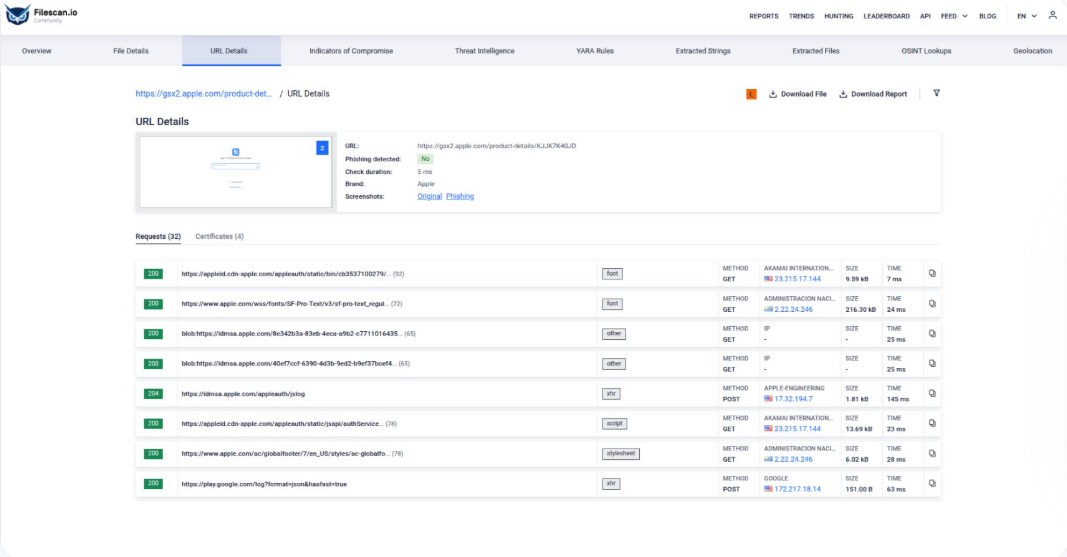The height and width of the screenshot is (557, 1067).
Task: Open API in top navigation
Action: tap(925, 16)
